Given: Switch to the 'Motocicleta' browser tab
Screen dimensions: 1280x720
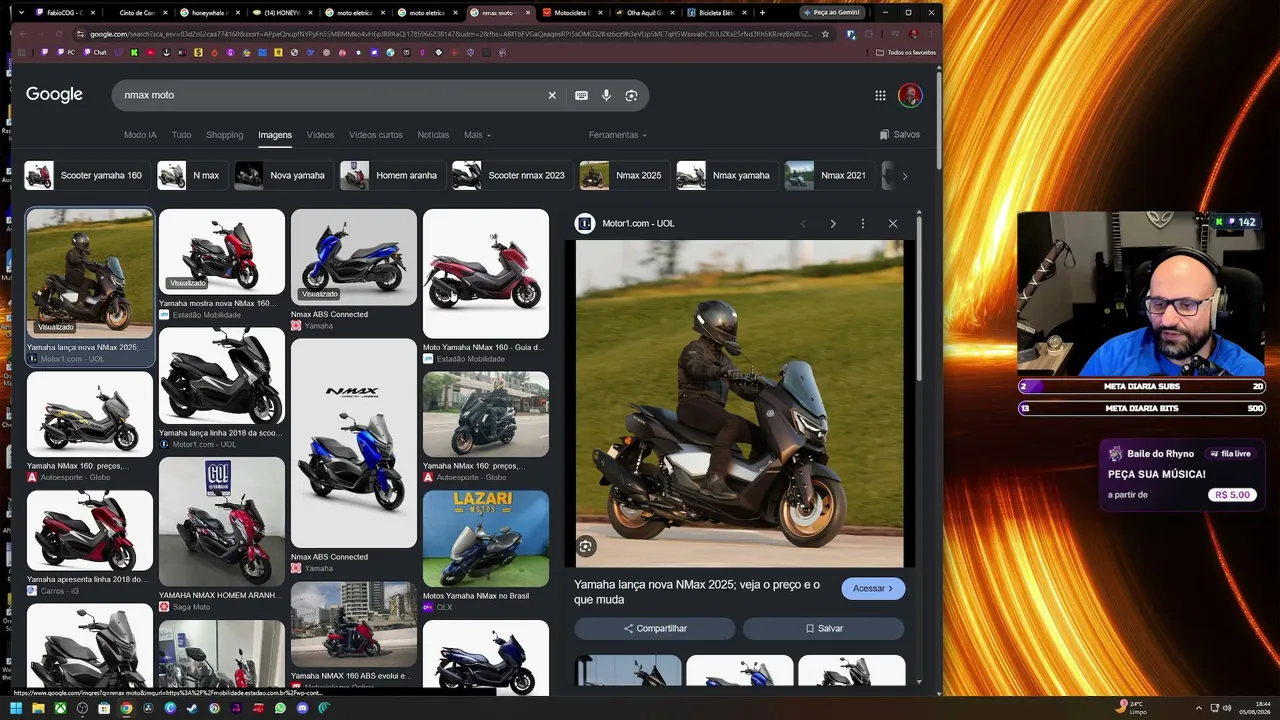Looking at the screenshot, I should click(x=573, y=13).
